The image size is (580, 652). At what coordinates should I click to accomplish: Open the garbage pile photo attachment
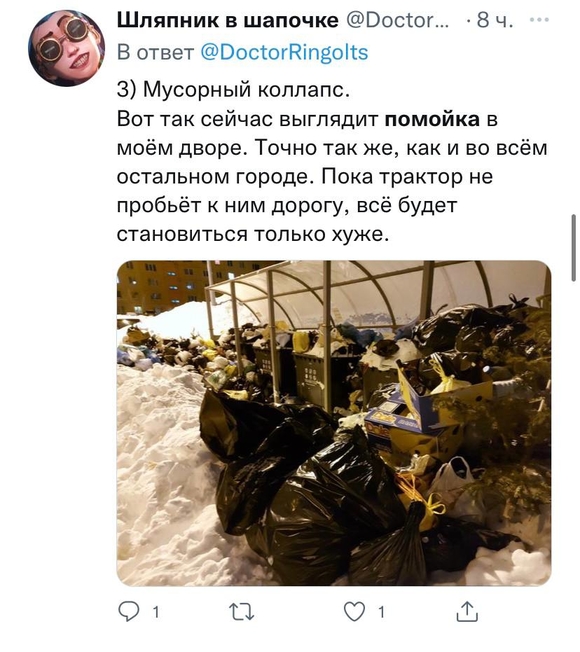point(334,423)
